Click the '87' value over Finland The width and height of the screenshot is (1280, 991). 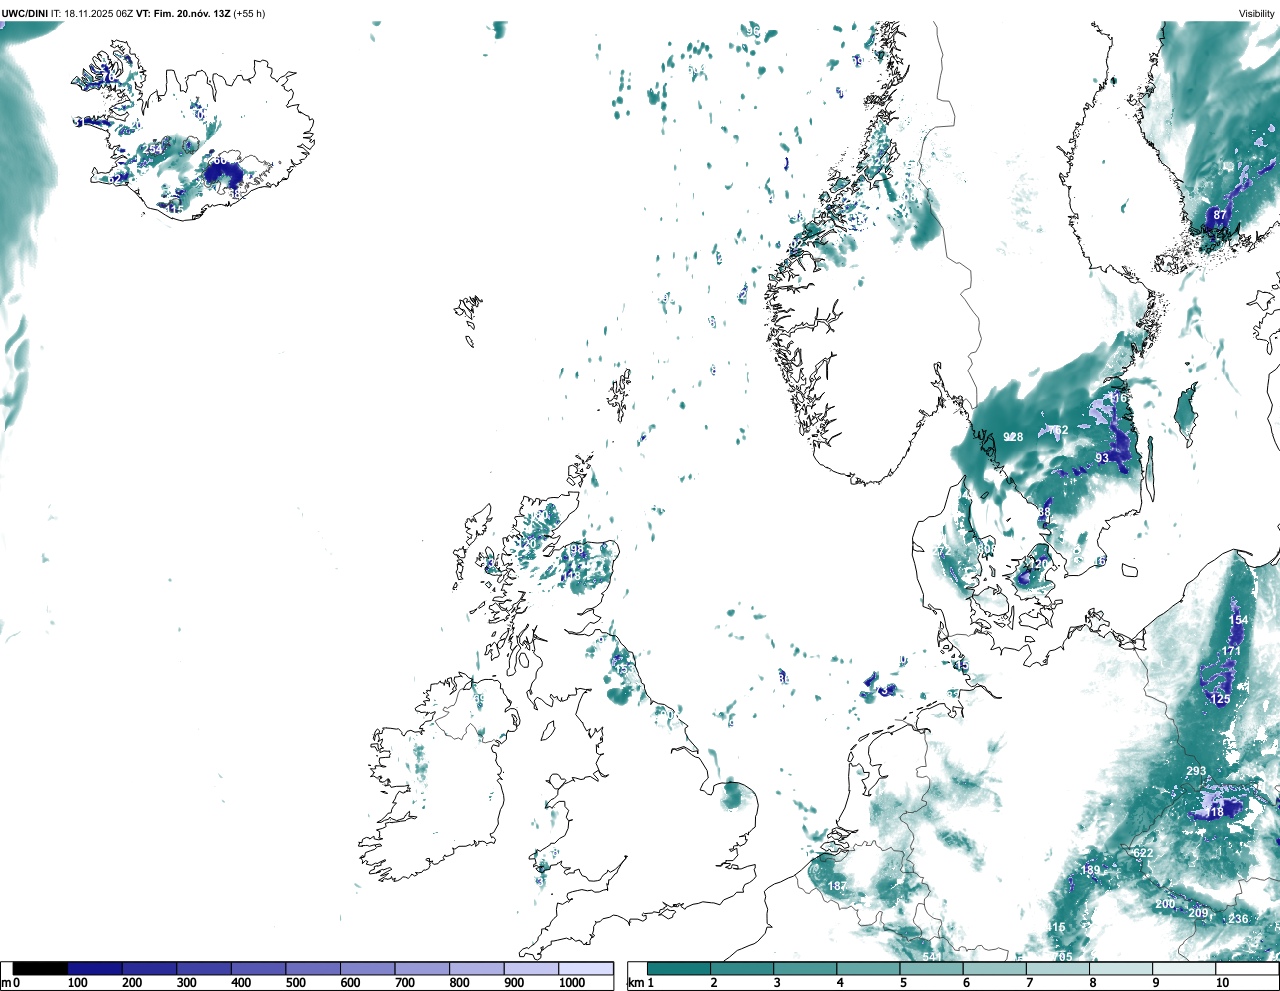(1220, 214)
